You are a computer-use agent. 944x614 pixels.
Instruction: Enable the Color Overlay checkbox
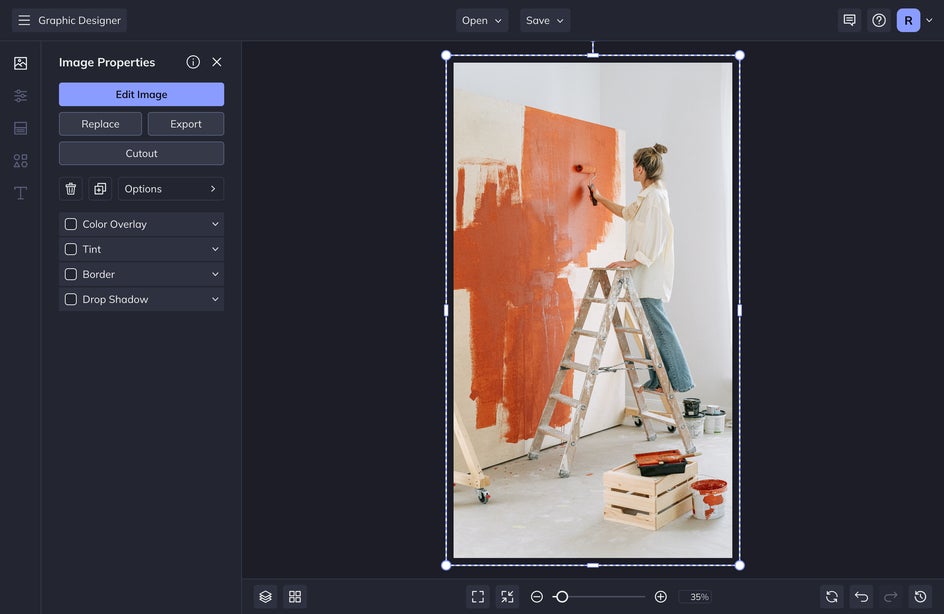point(70,224)
